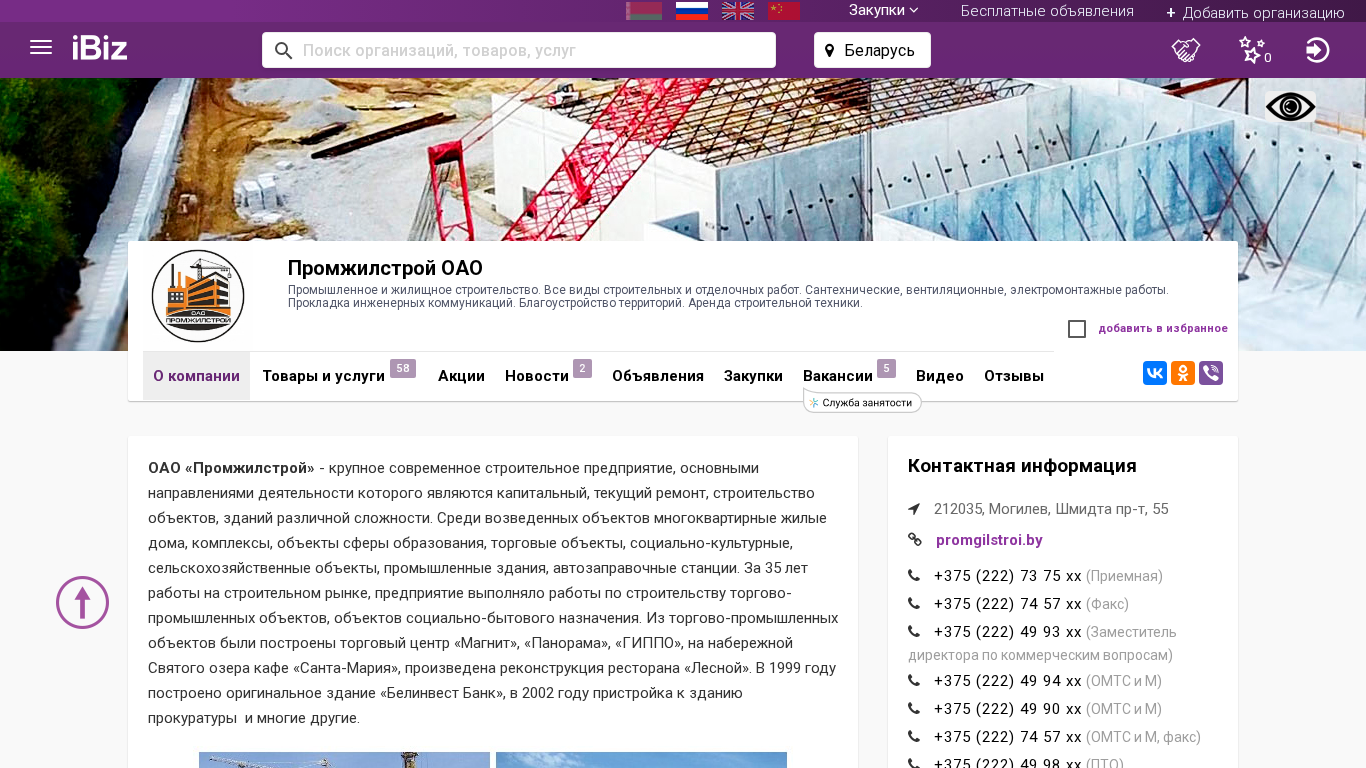Click the search magnifier icon
Screen dimensions: 1366x768
pos(283,50)
